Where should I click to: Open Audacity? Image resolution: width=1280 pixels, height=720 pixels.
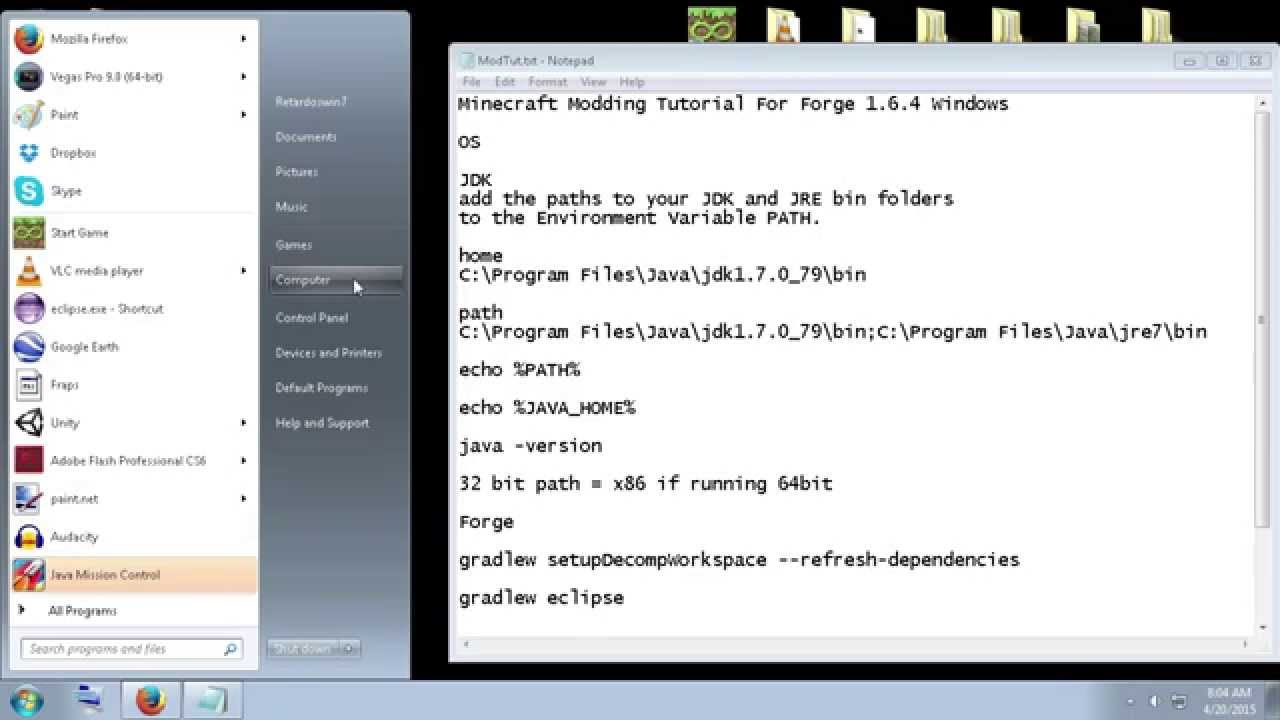[134, 537]
